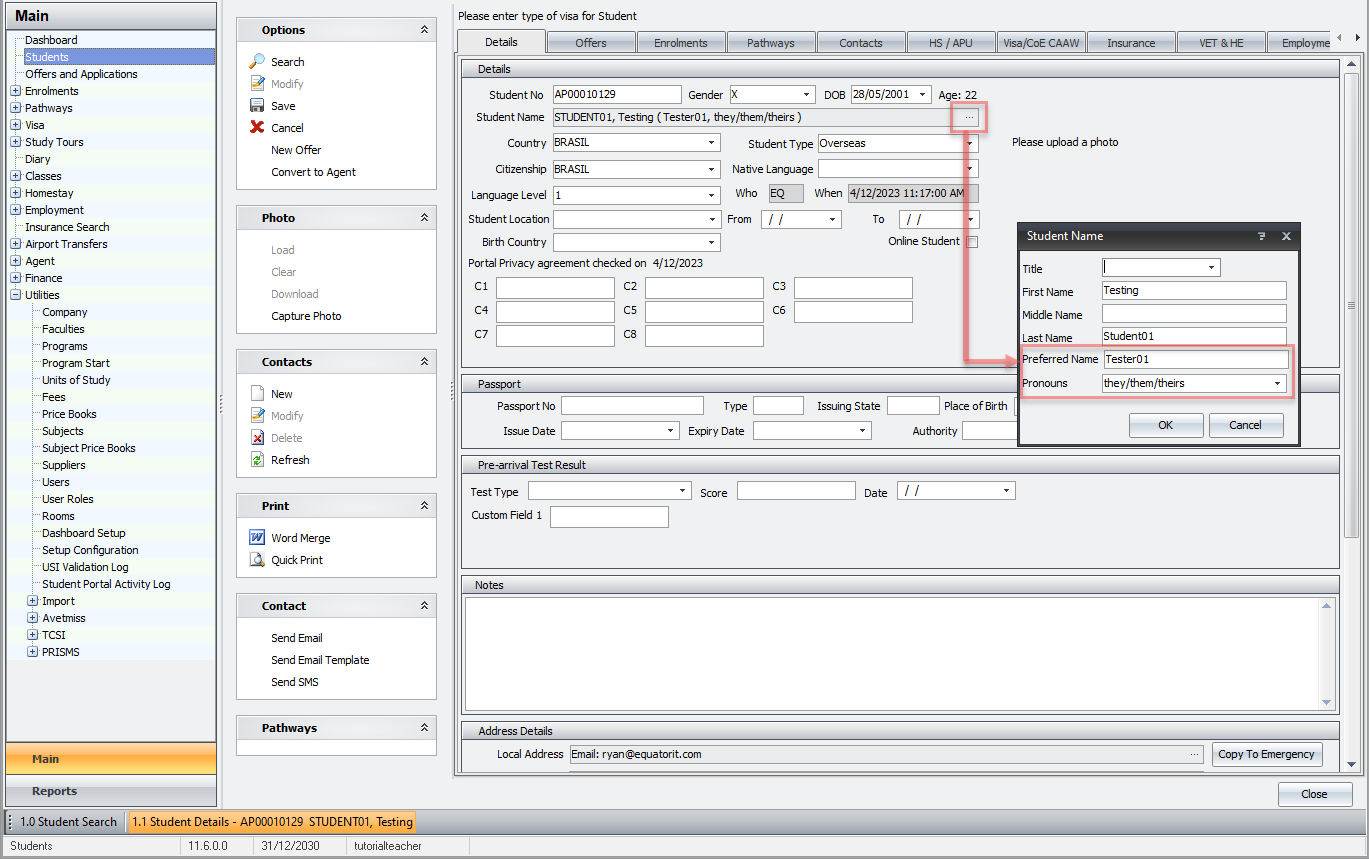Image resolution: width=1369 pixels, height=859 pixels.
Task: Collapse the Utilities tree node
Action: 16,295
